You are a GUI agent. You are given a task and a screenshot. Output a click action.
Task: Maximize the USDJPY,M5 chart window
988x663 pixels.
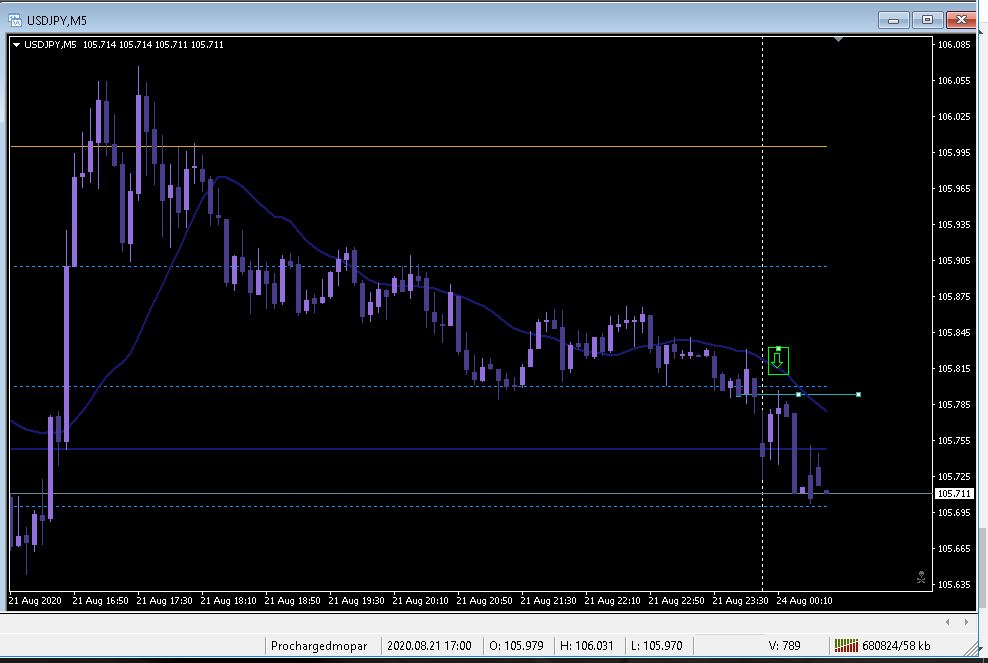pos(928,20)
